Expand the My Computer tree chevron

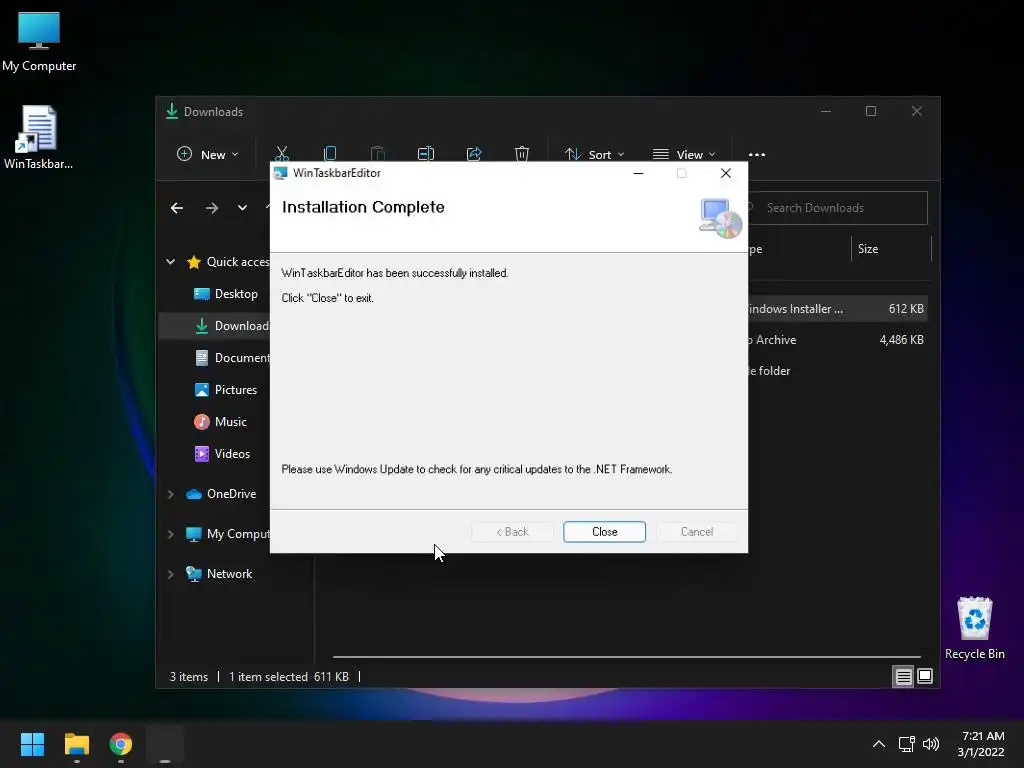click(x=170, y=534)
